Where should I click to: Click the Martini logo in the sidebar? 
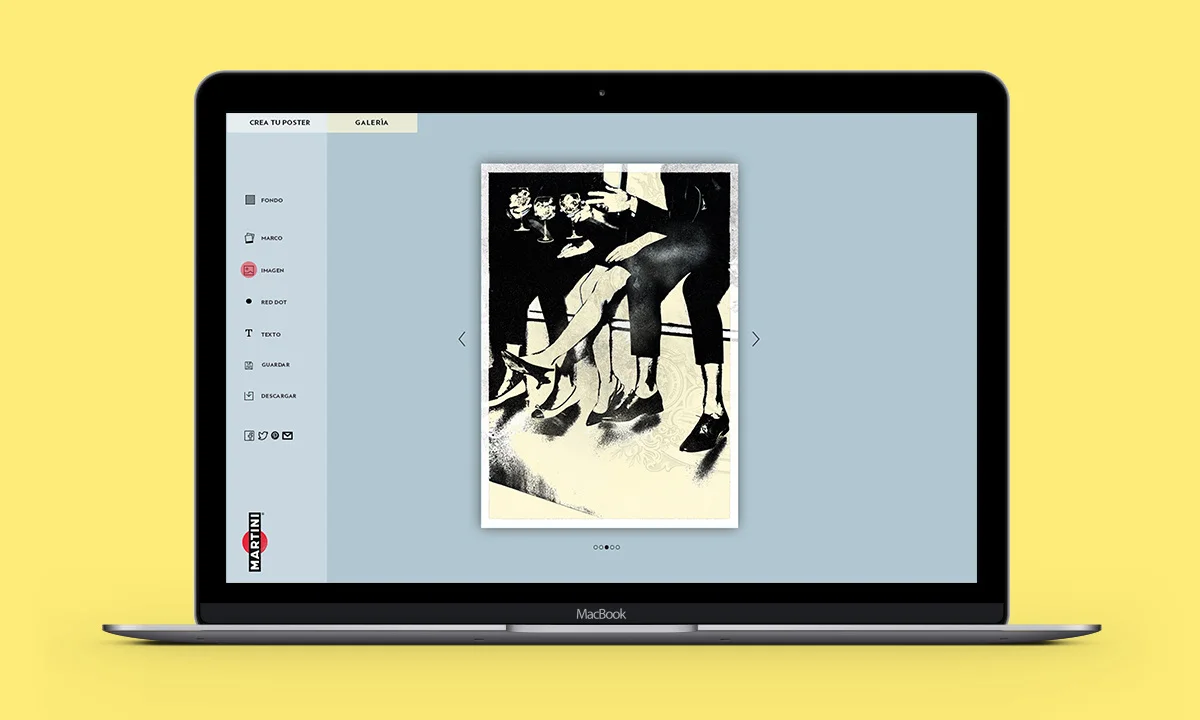[x=254, y=542]
